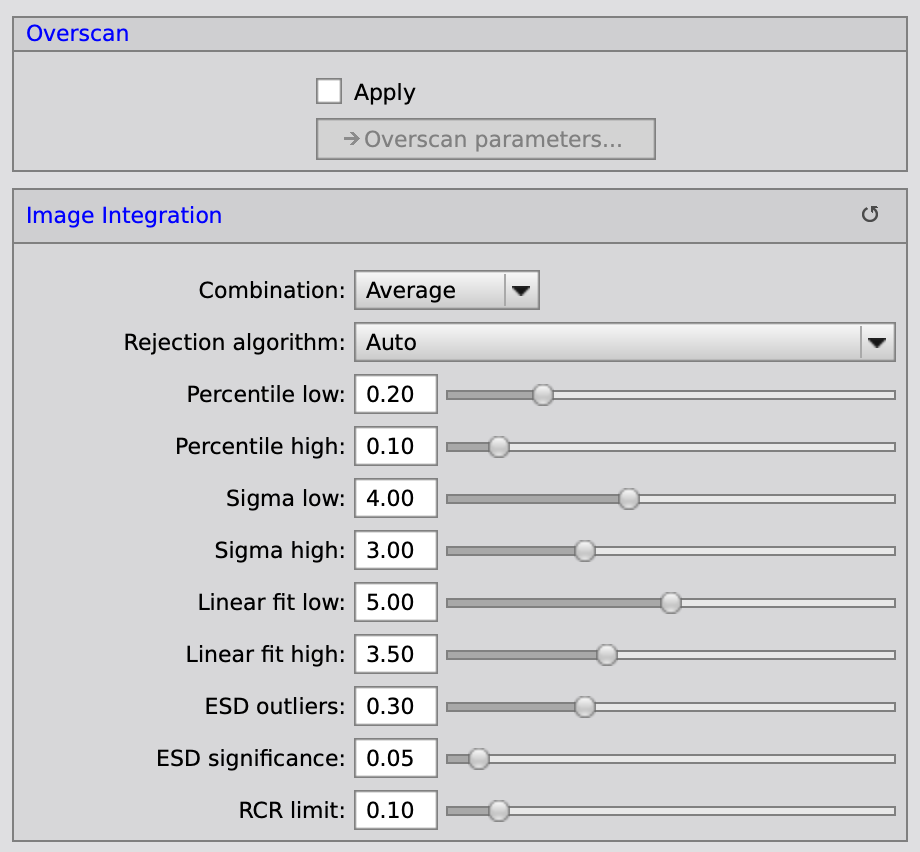Click the RCR limit value field
Screen dimensions: 920x852
tap(396, 811)
